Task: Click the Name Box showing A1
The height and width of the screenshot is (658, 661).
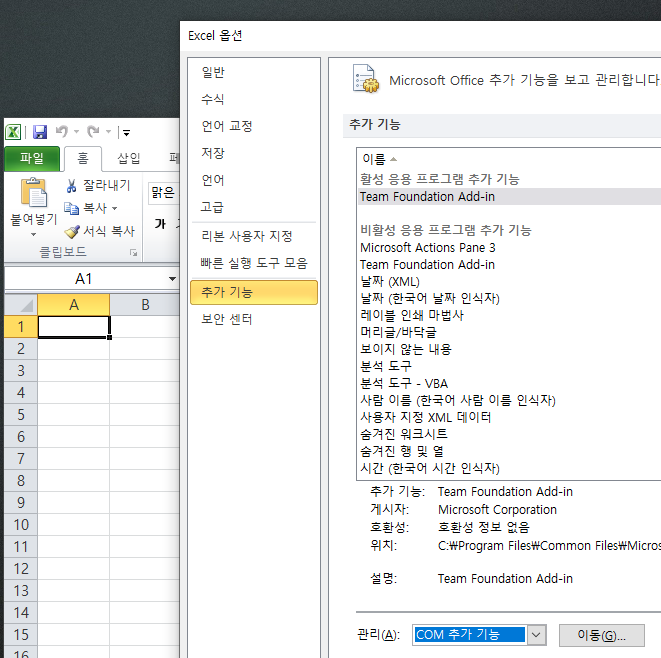Action: tap(83, 279)
